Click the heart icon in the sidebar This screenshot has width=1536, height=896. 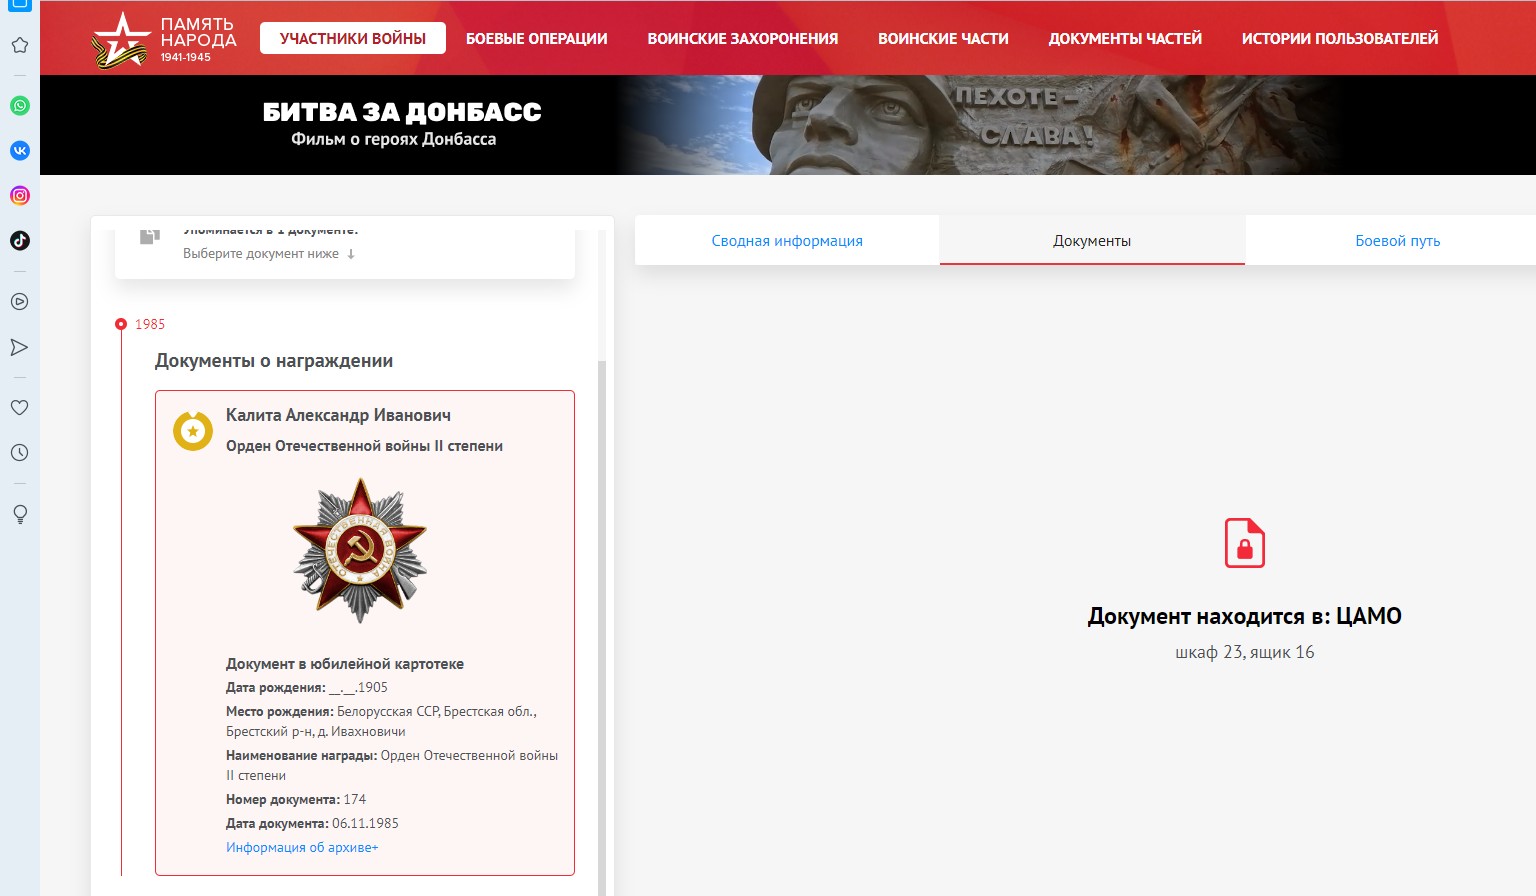click(x=19, y=408)
